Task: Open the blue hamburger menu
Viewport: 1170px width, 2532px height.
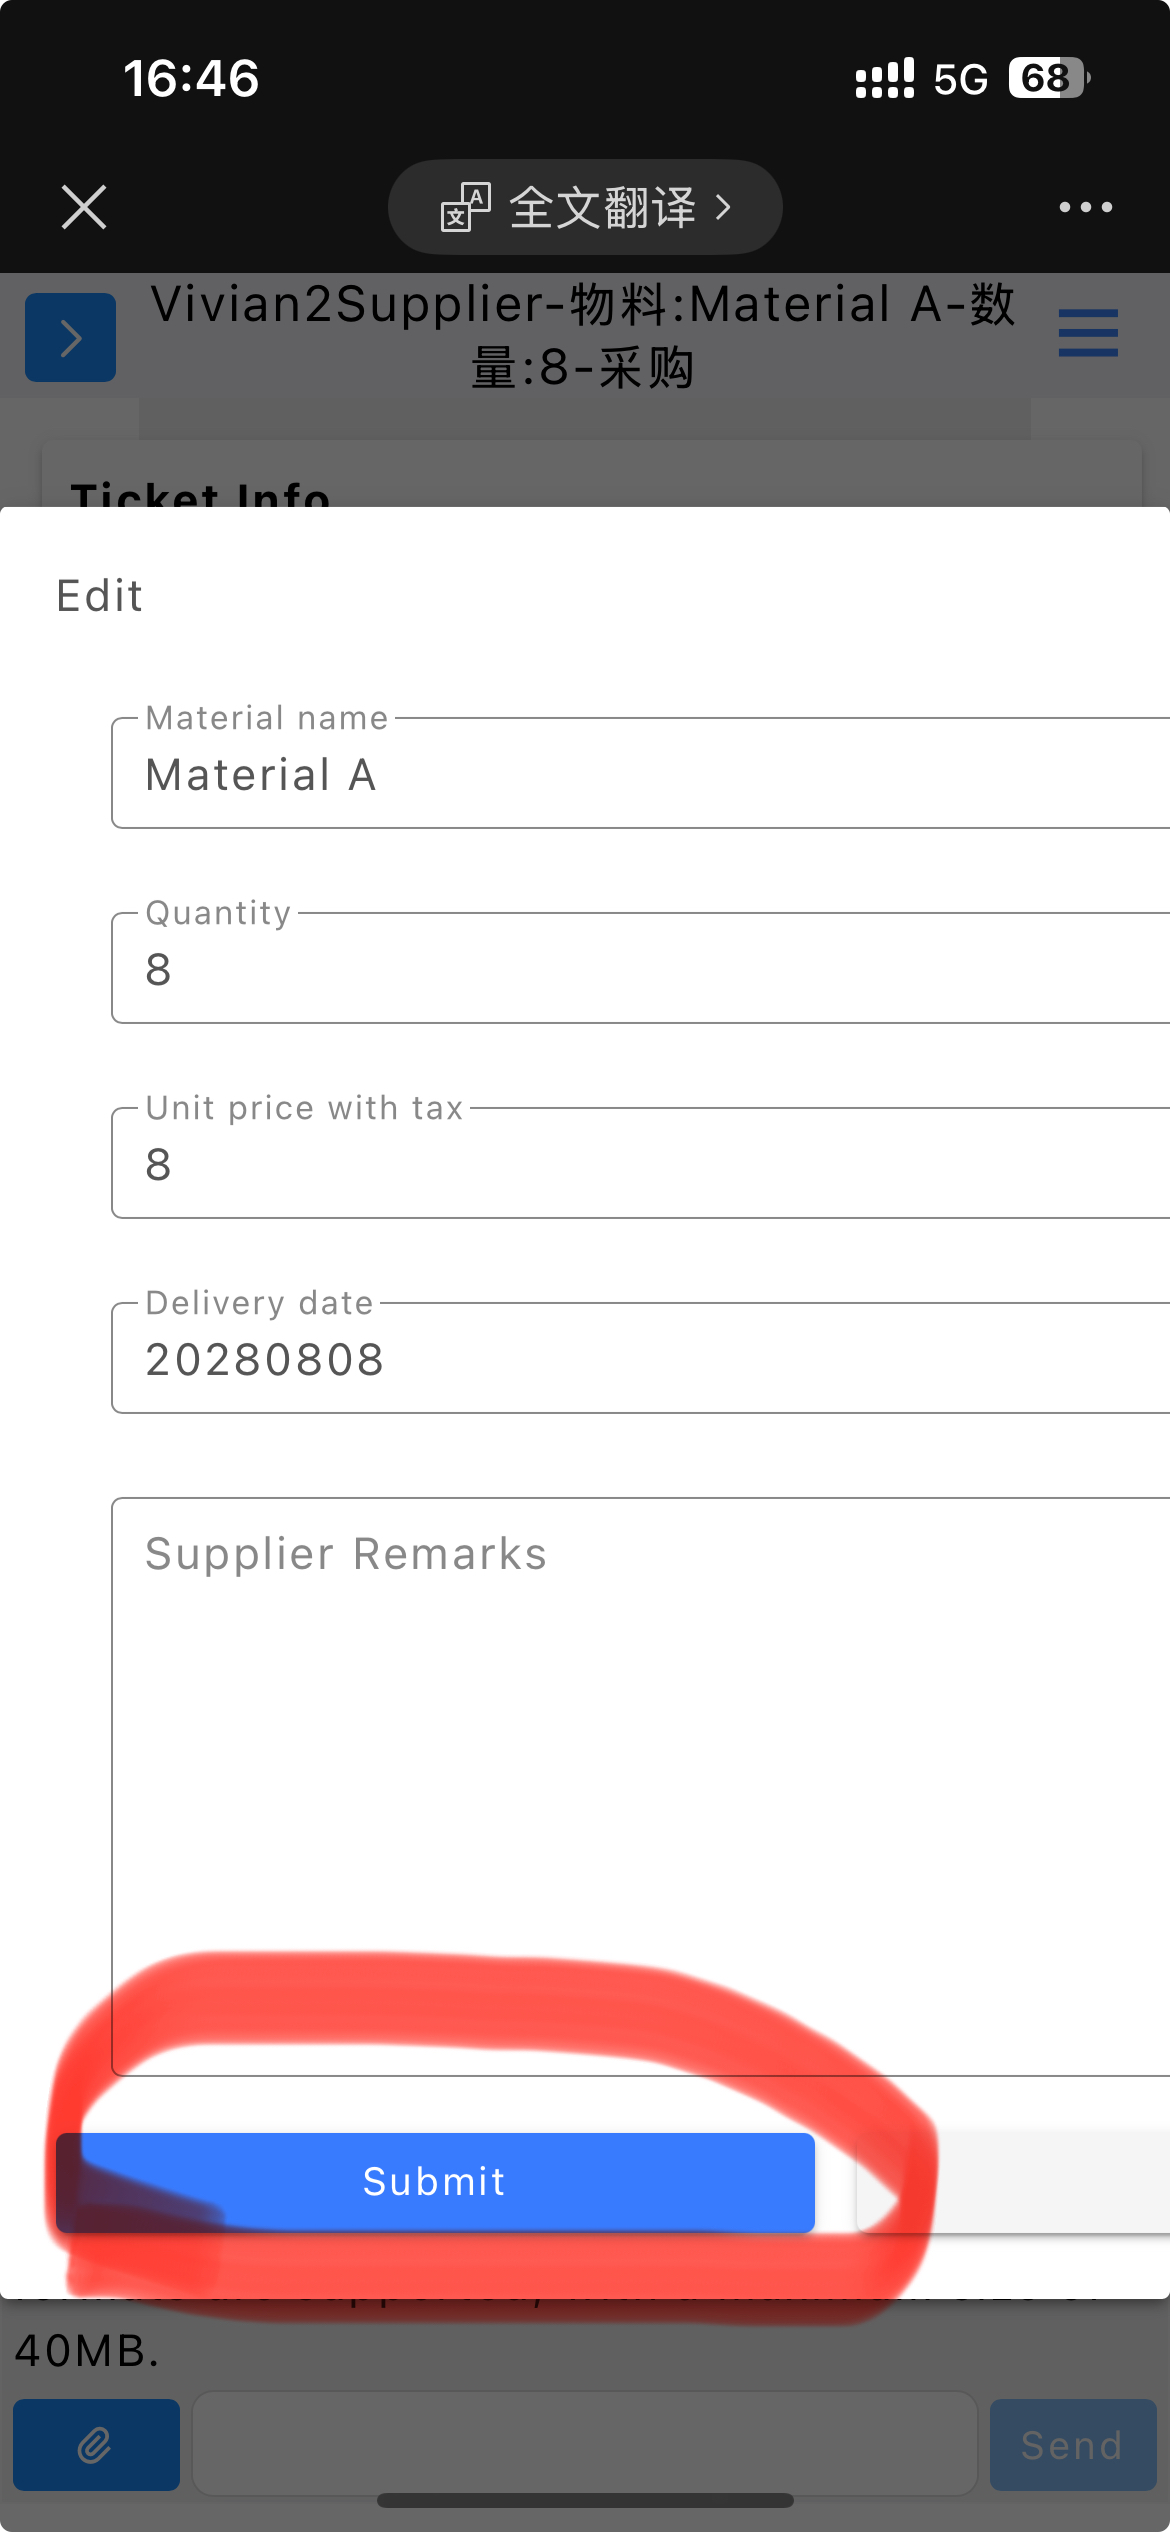Action: pos(1088,333)
